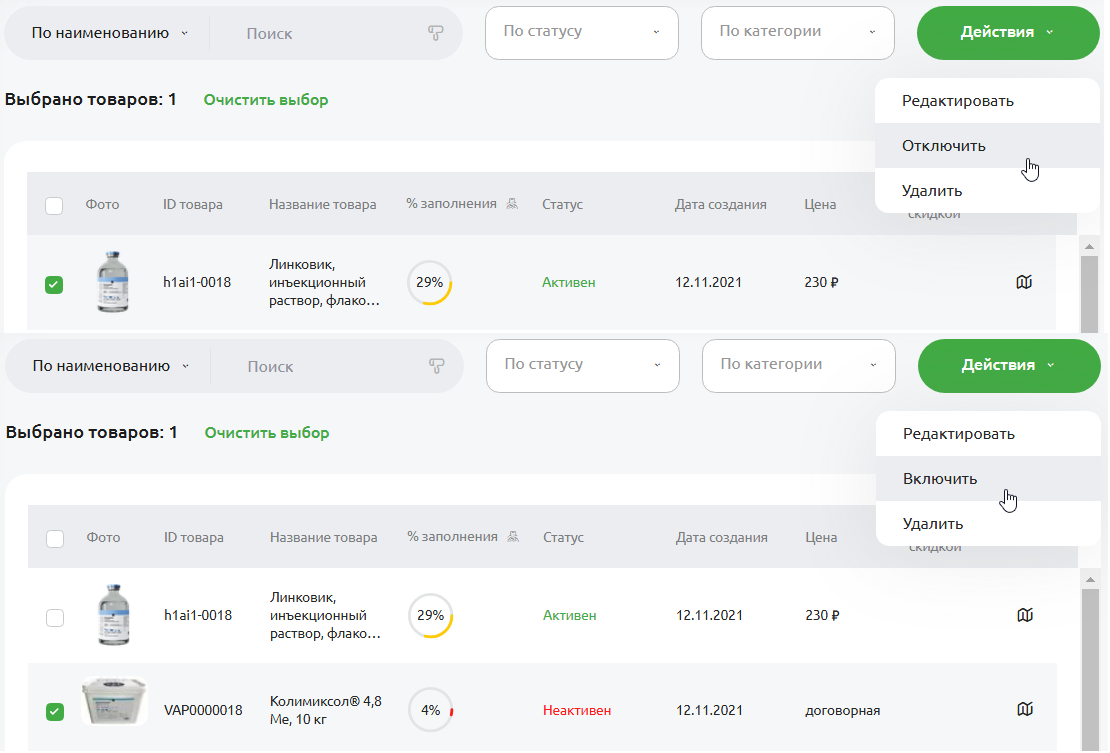Toggle select-all checkbox in lower table header
The width and height of the screenshot is (1110, 753).
[x=55, y=539]
